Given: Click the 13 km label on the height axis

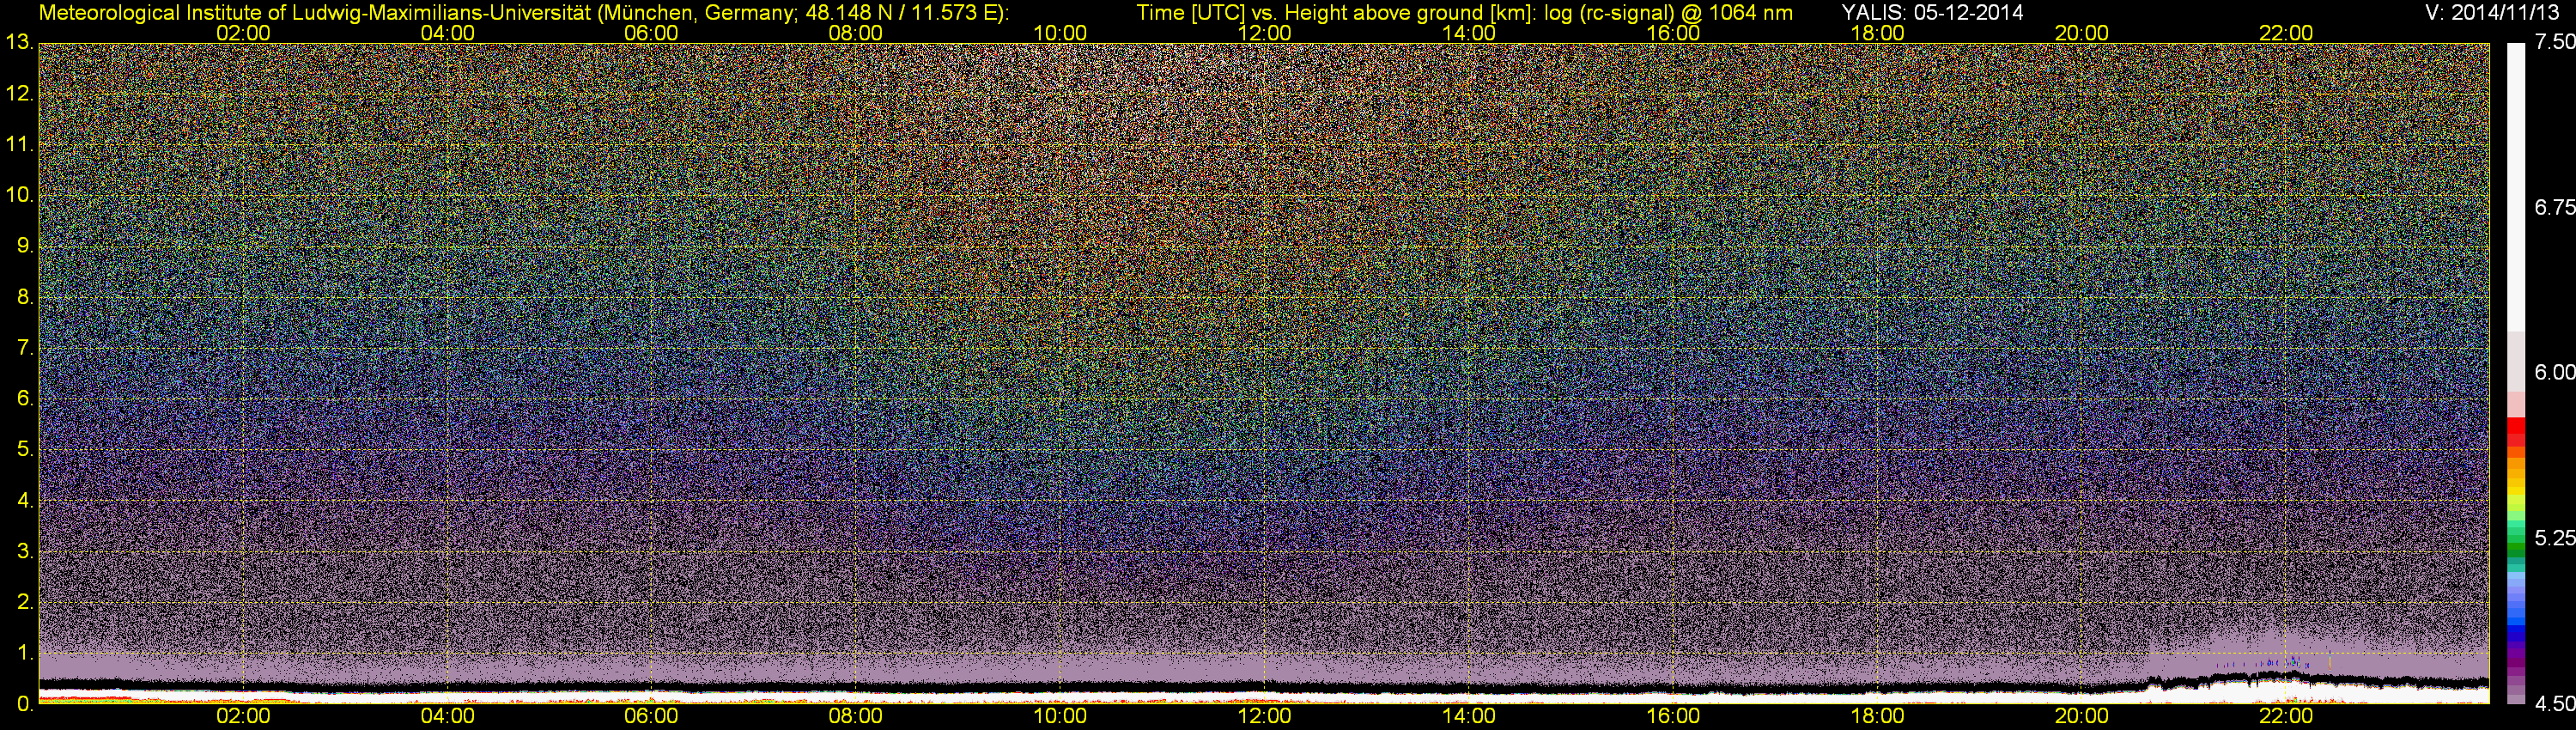Looking at the screenshot, I should click(x=19, y=43).
